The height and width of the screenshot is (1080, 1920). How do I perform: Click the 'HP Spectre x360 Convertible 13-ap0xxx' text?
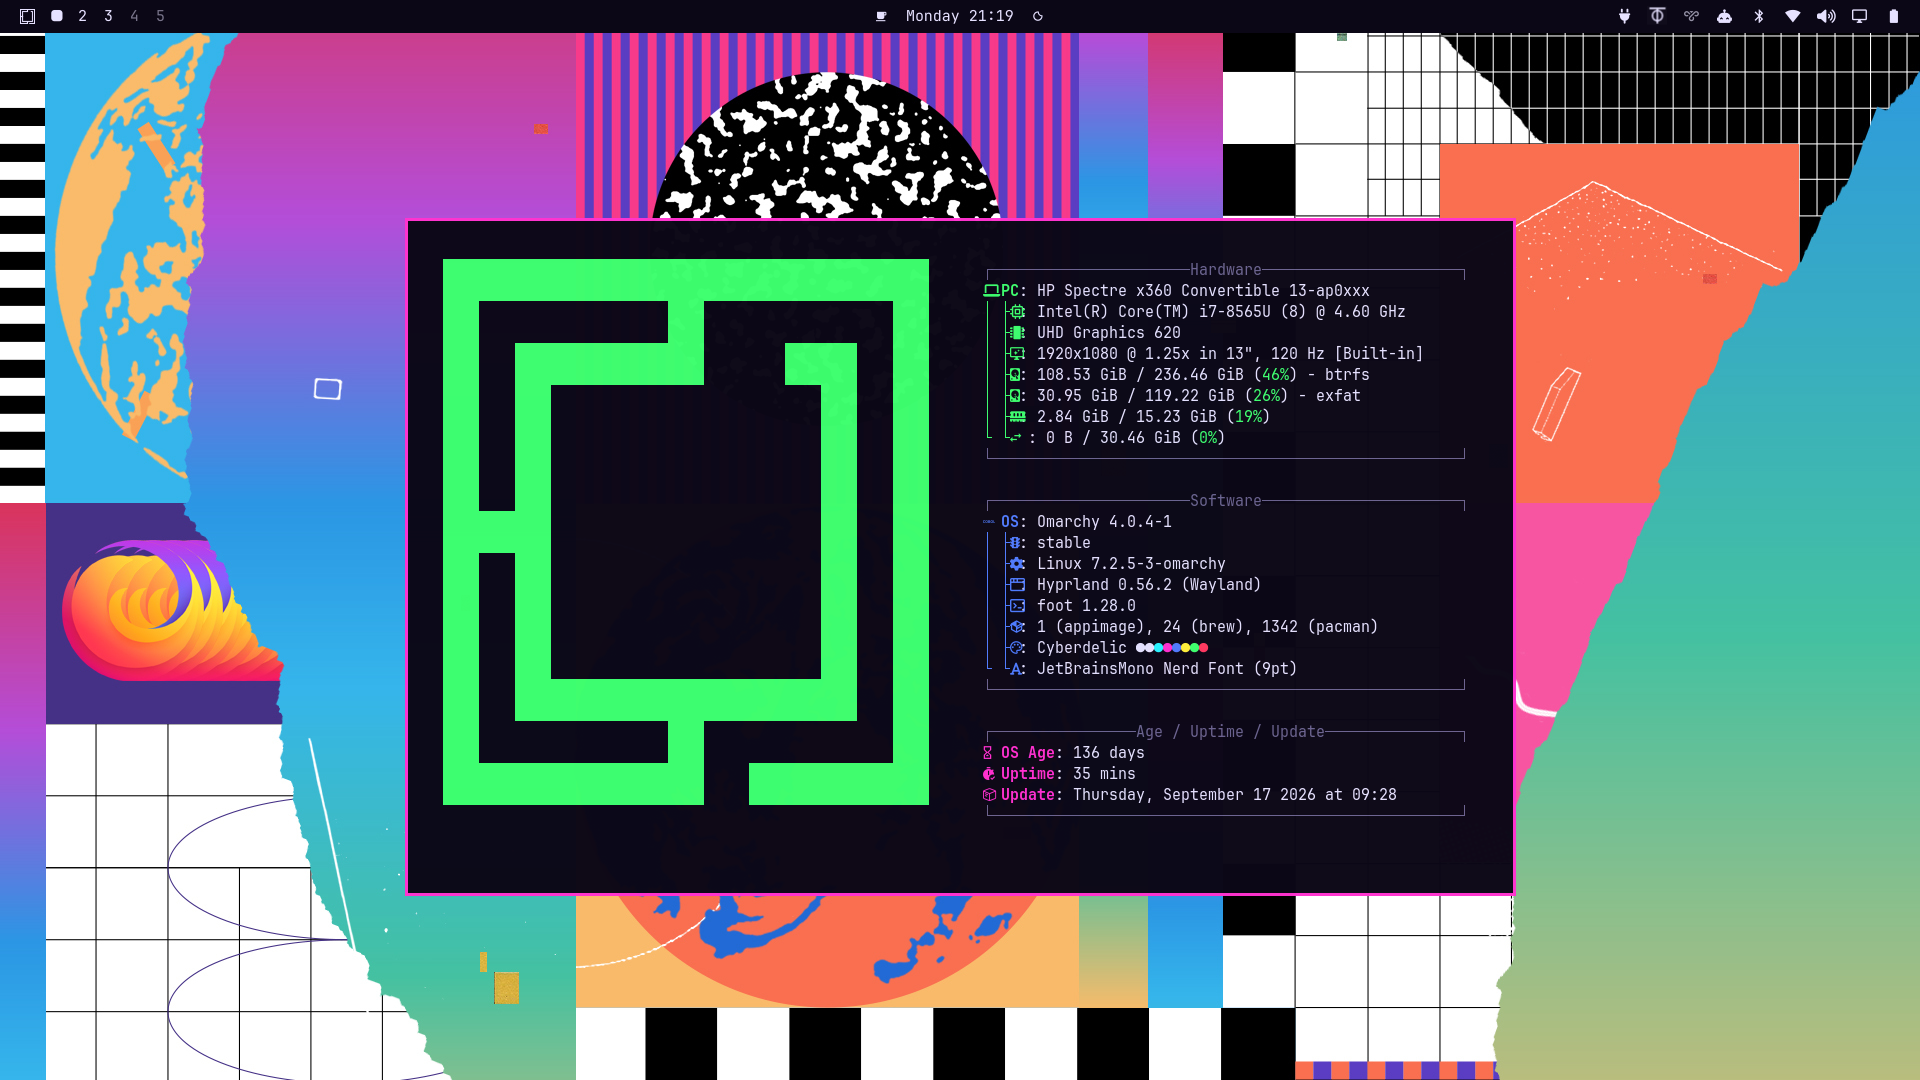1203,291
